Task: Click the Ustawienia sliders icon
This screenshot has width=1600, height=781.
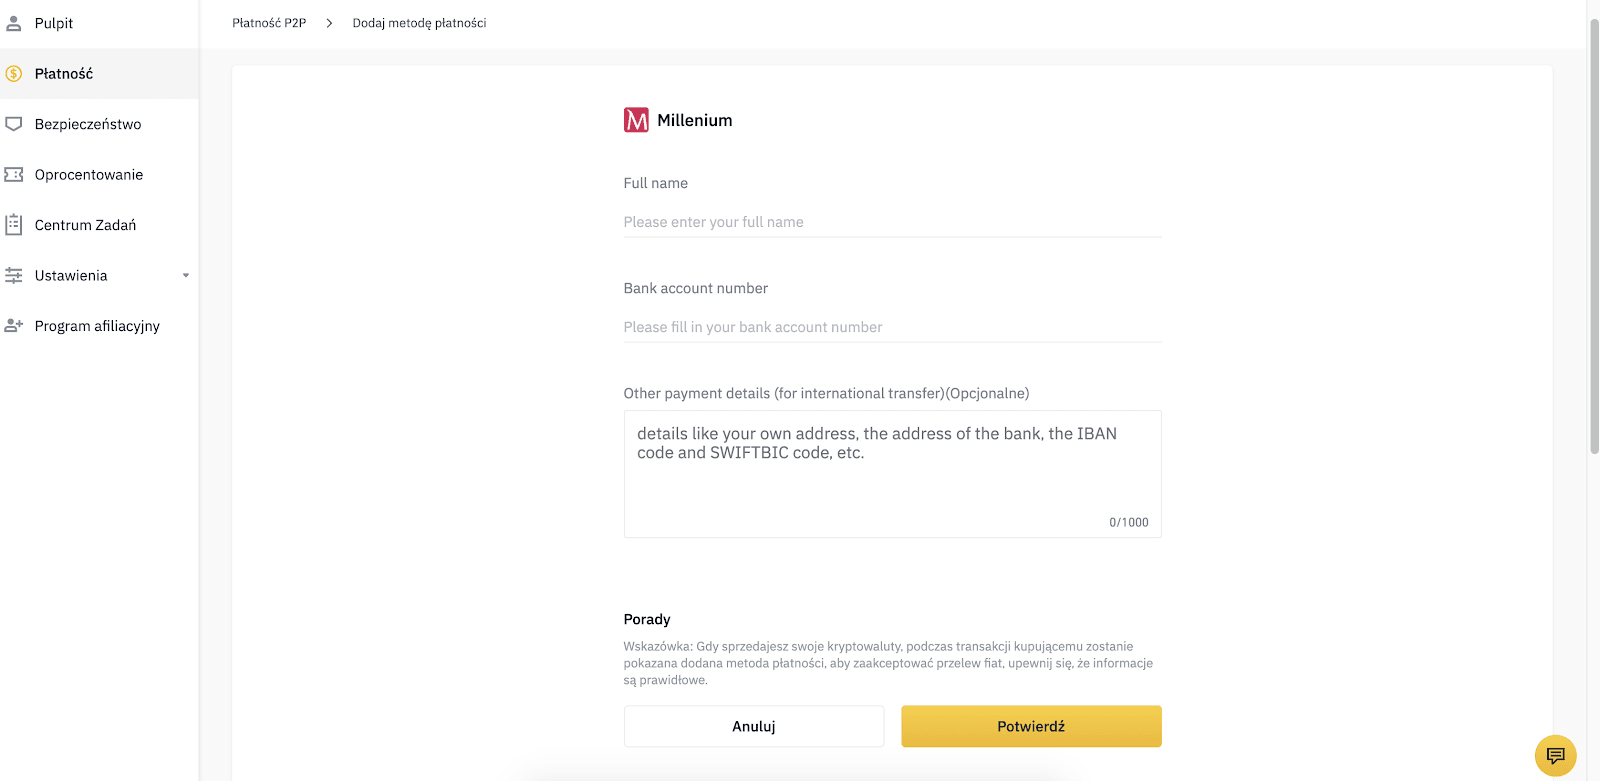Action: click(x=14, y=275)
